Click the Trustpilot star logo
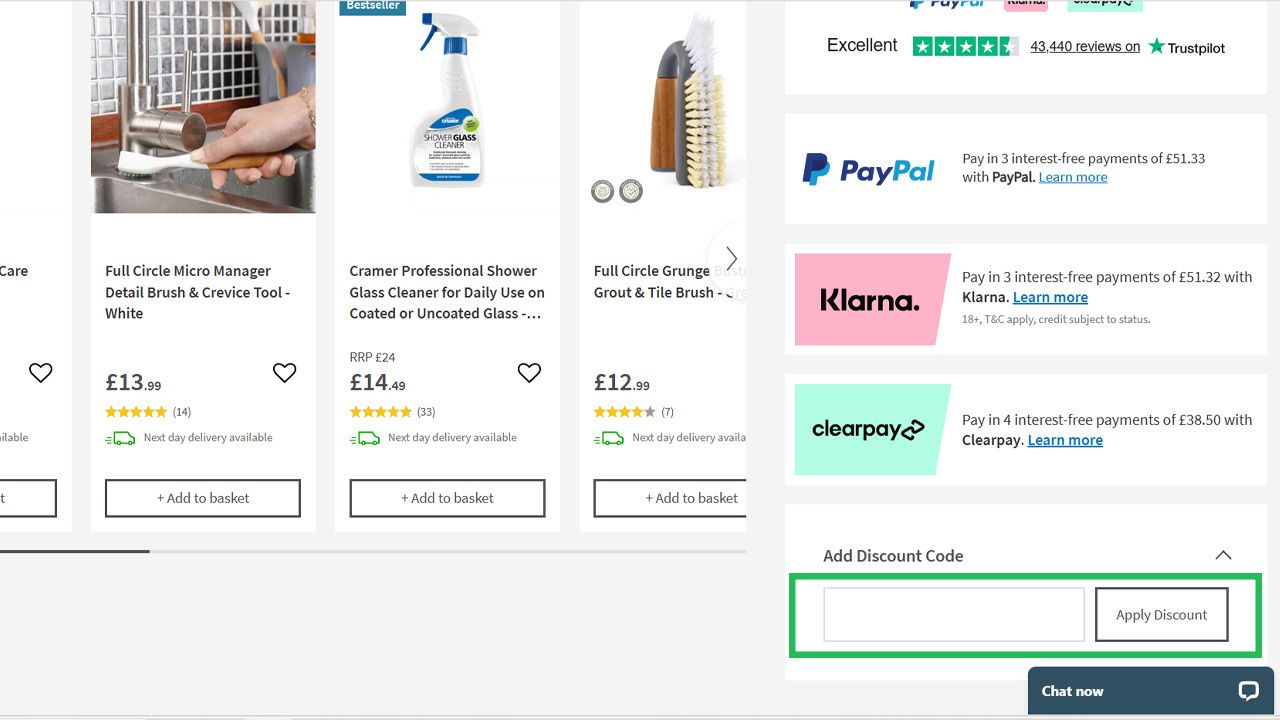Screen dimensions: 1280x720 click(x=1157, y=46)
